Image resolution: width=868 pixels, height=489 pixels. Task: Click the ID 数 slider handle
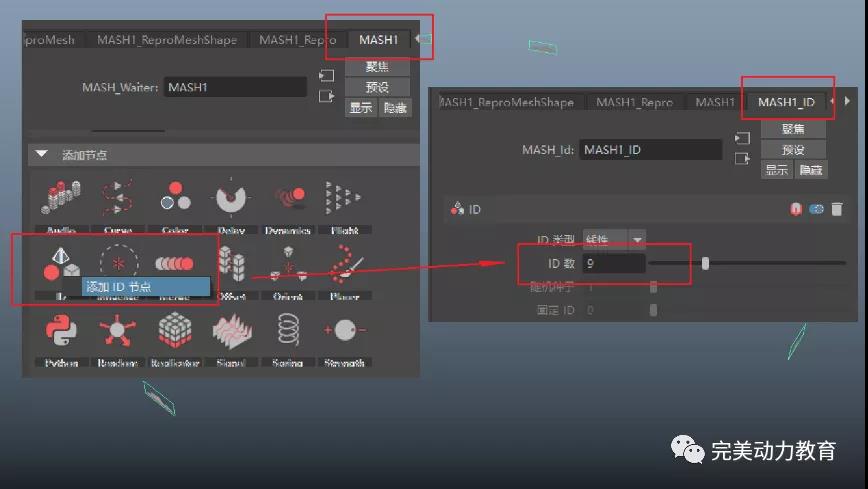coord(706,264)
